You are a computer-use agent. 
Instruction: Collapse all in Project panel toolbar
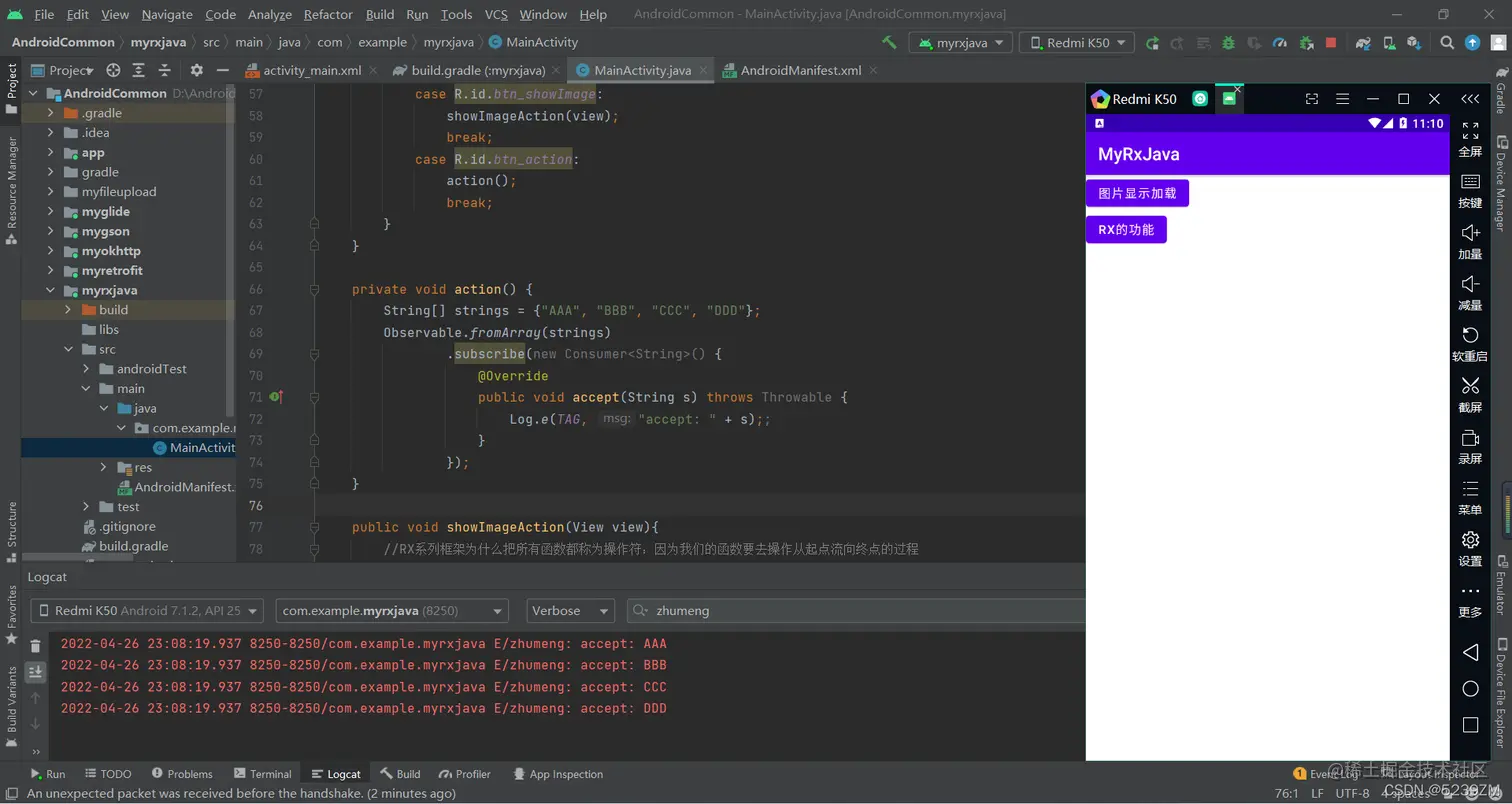pos(165,70)
